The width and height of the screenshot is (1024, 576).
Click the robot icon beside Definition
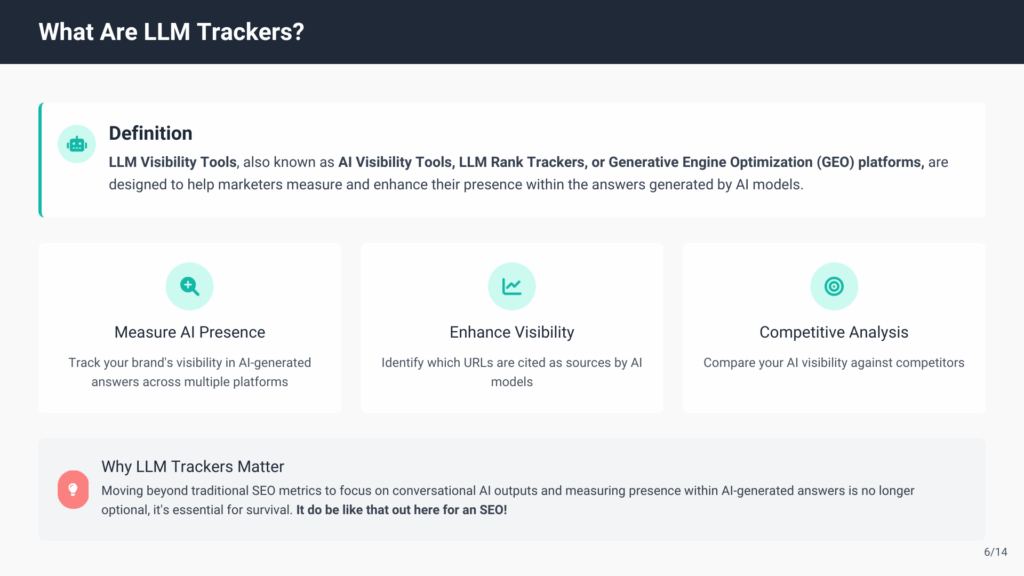tap(77, 144)
